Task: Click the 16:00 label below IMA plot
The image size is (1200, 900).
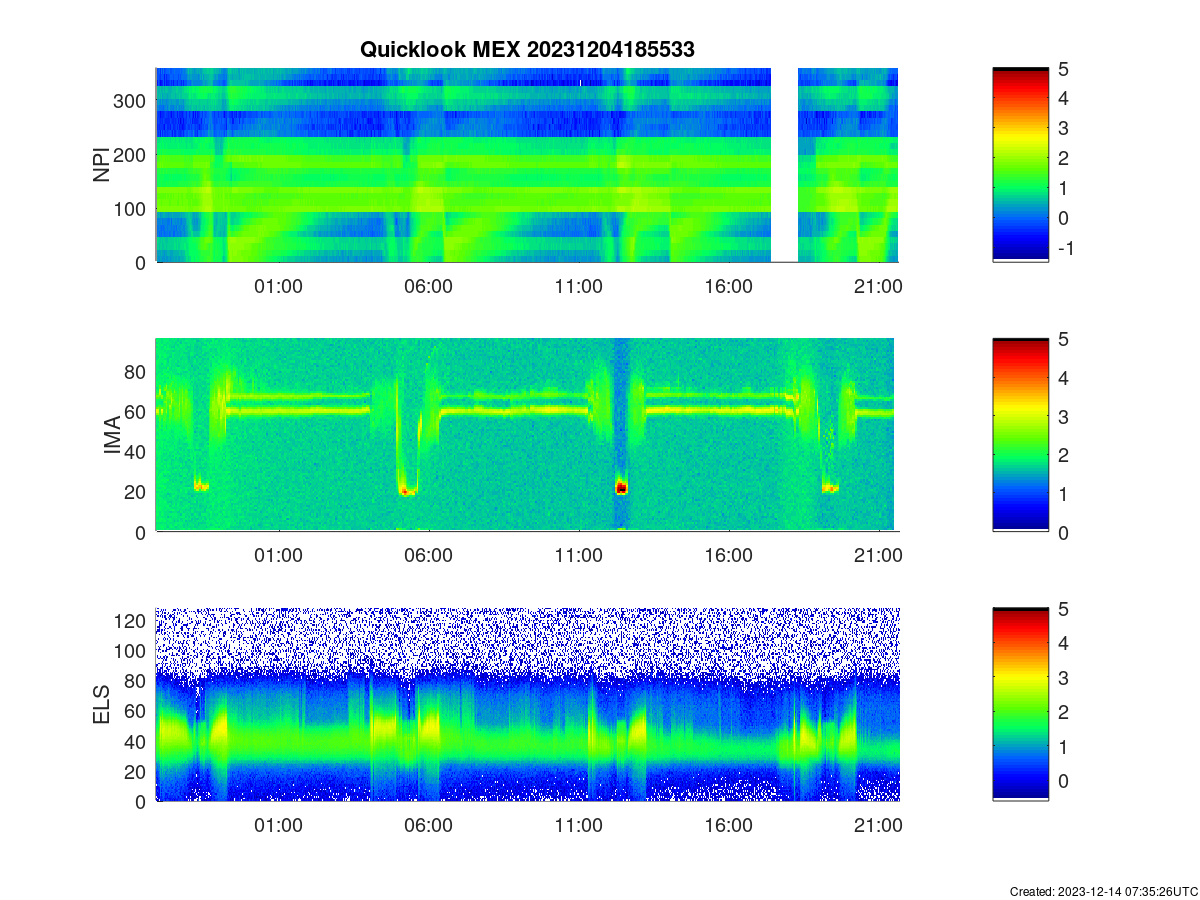Action: point(728,556)
